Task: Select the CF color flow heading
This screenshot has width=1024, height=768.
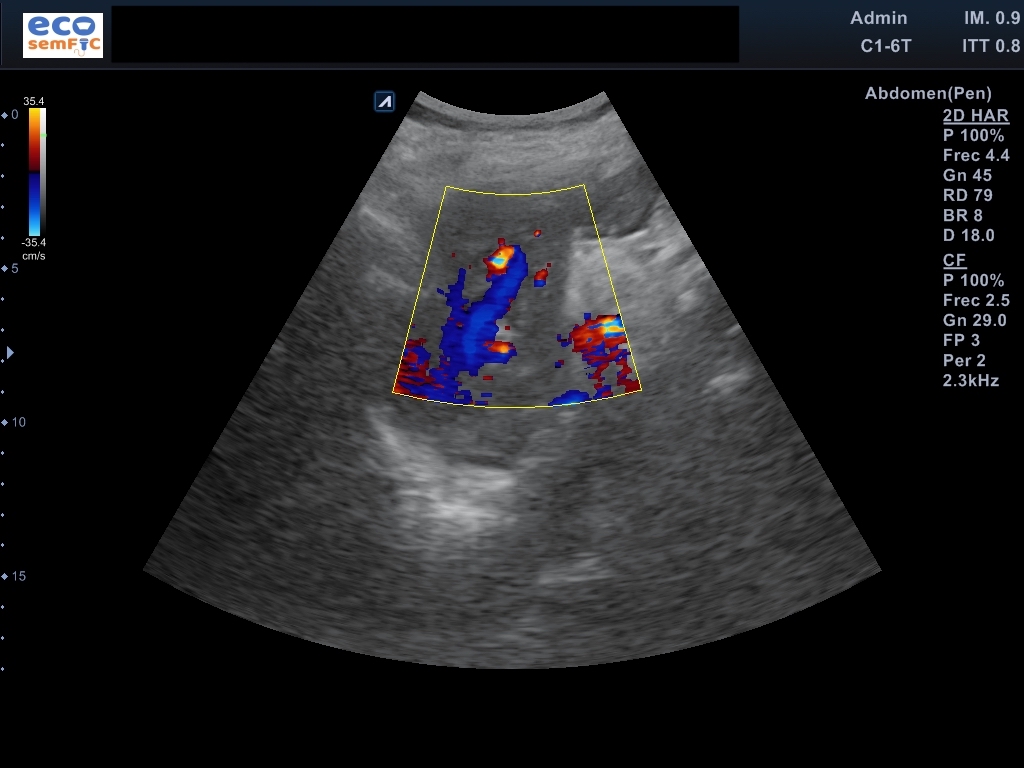Action: (954, 261)
